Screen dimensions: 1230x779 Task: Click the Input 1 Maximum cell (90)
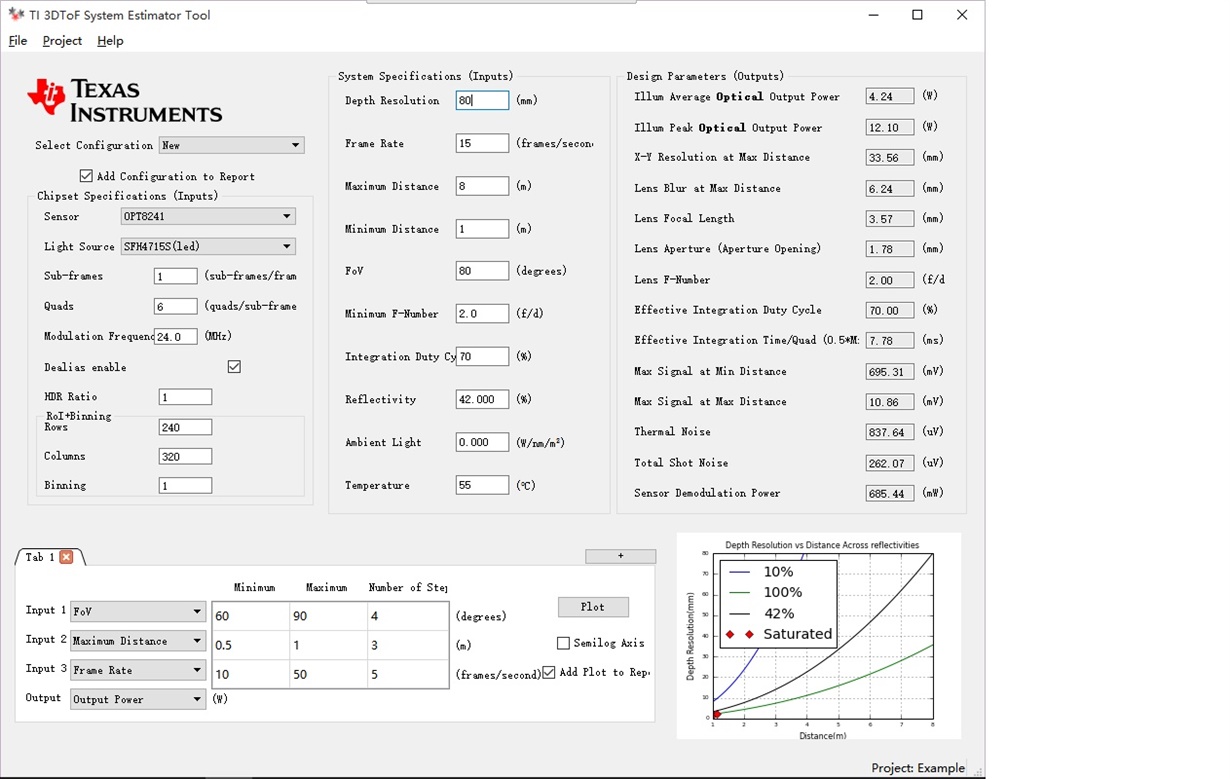329,616
